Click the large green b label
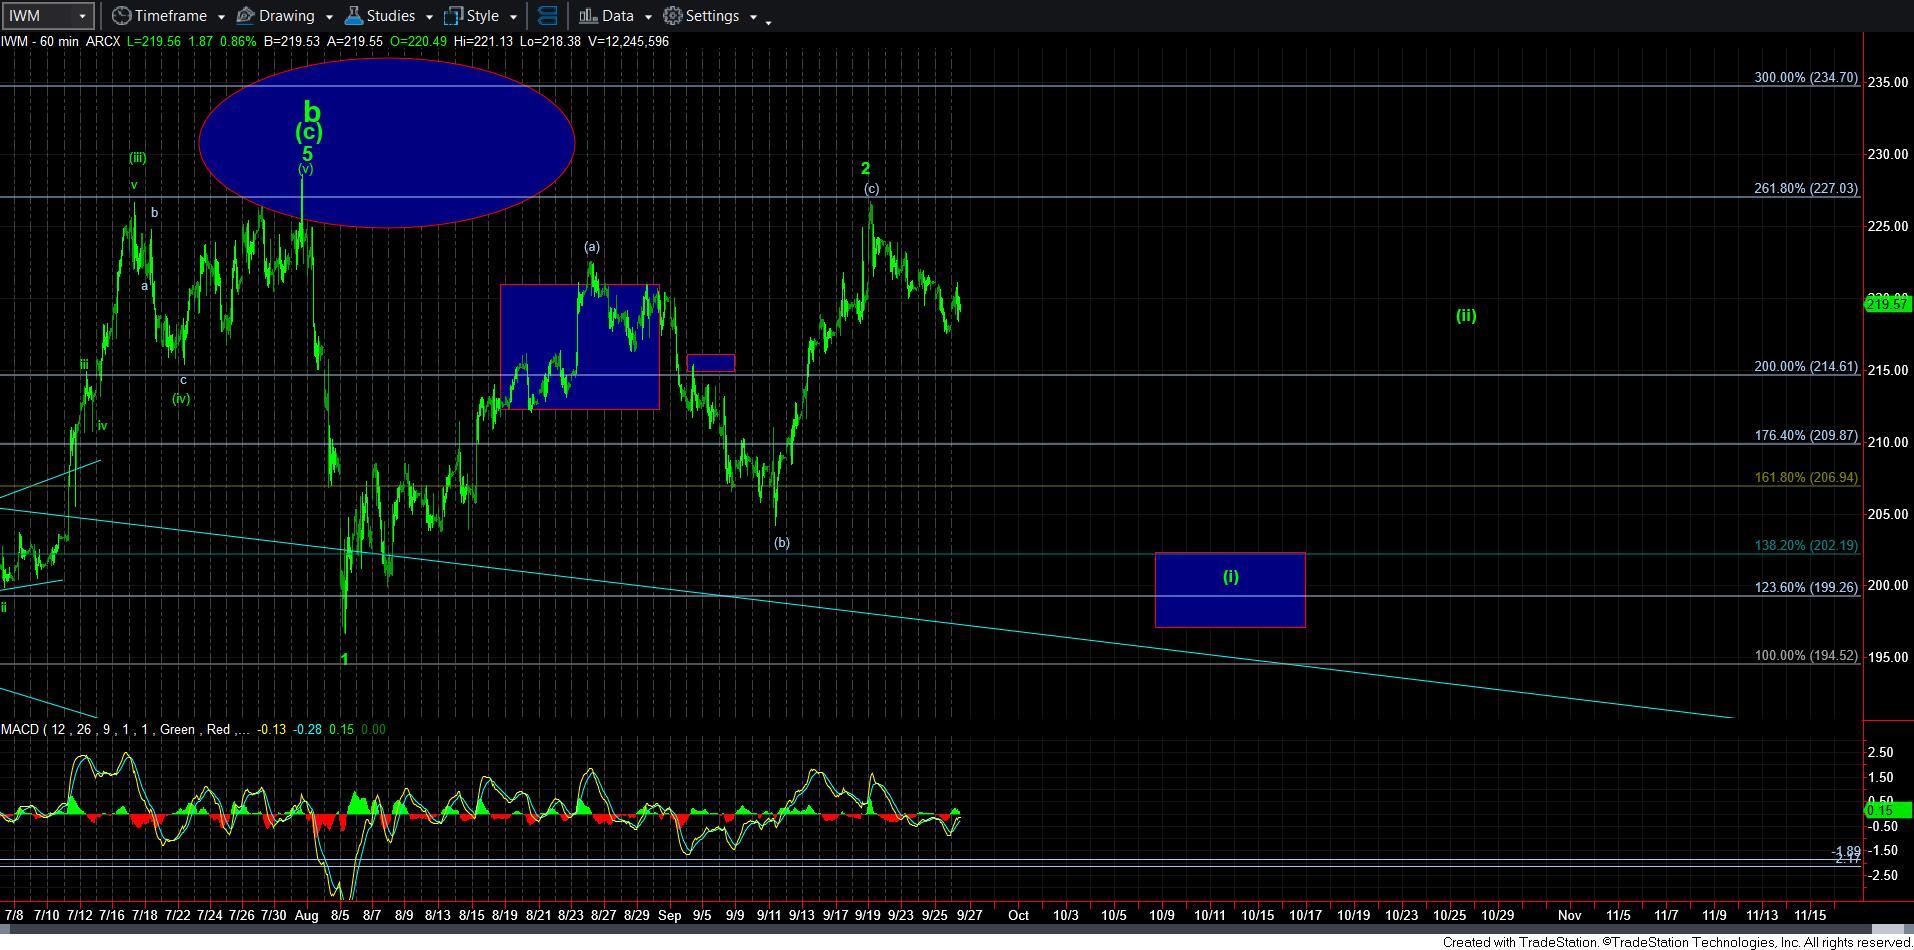1914x950 pixels. coord(312,110)
